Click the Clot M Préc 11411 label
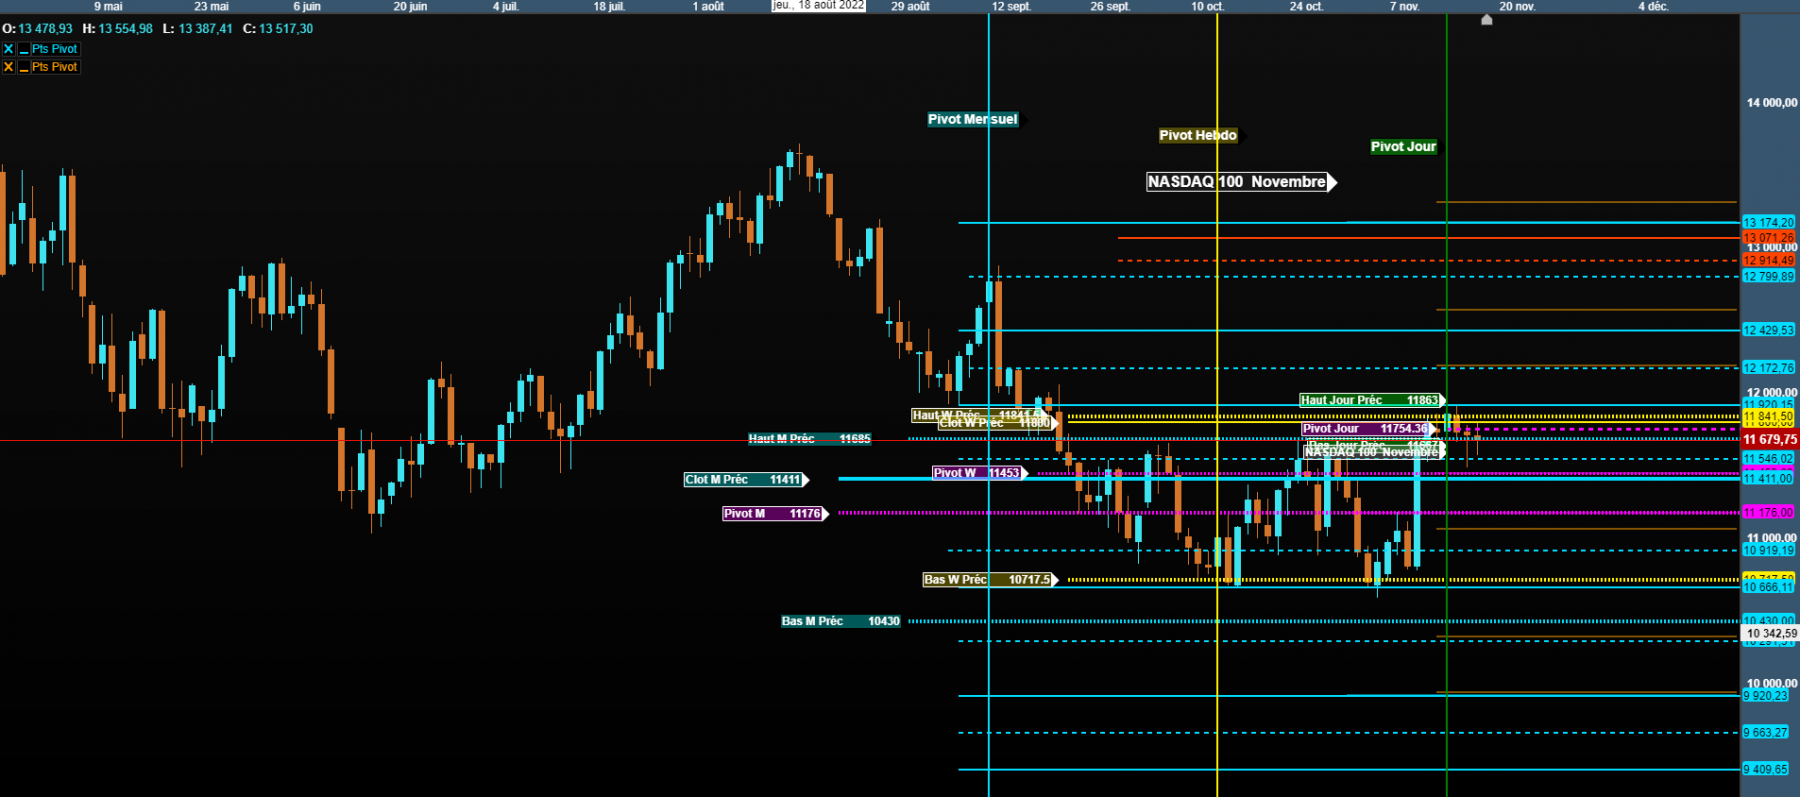 pyautogui.click(x=744, y=480)
